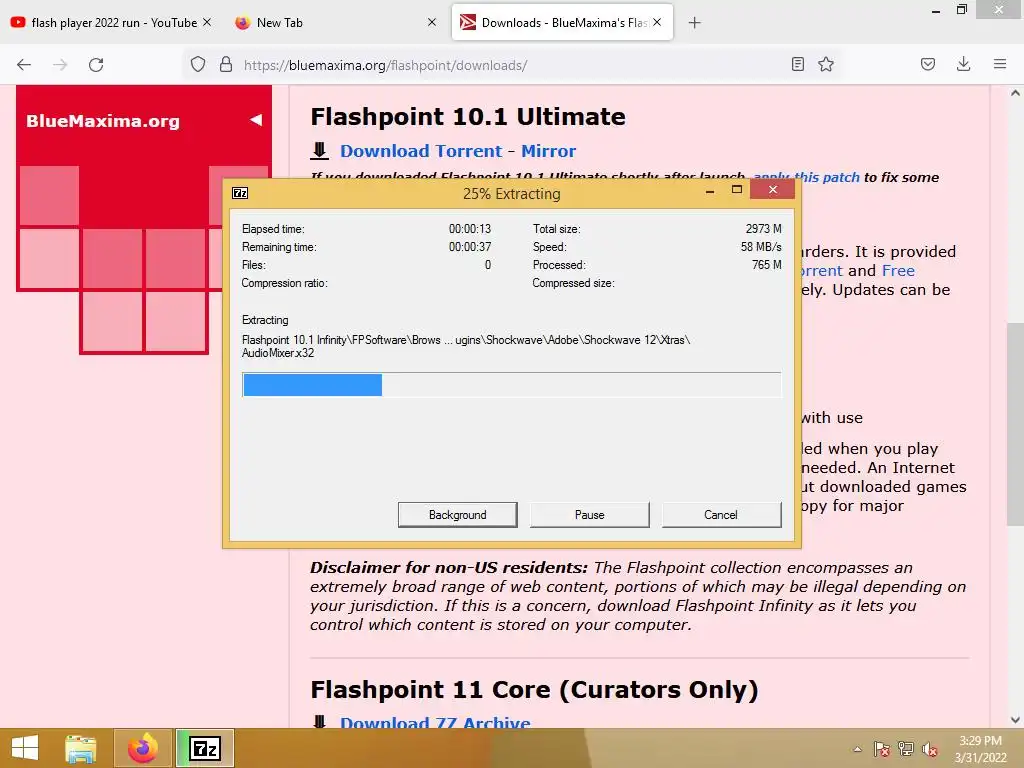
Task: Pause the 7-Zip extraction
Action: pos(590,515)
